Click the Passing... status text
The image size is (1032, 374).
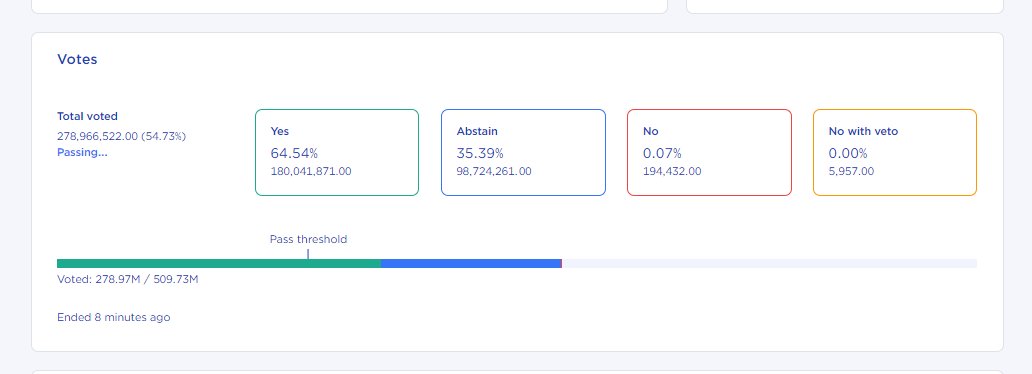(82, 152)
